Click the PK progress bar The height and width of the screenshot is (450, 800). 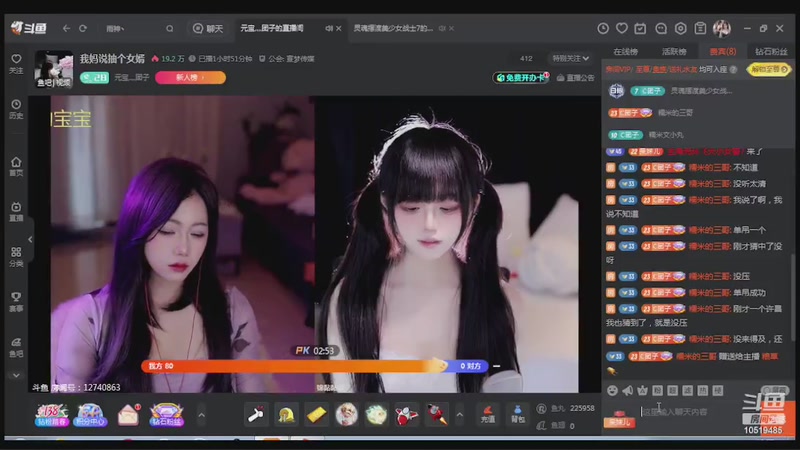point(314,366)
